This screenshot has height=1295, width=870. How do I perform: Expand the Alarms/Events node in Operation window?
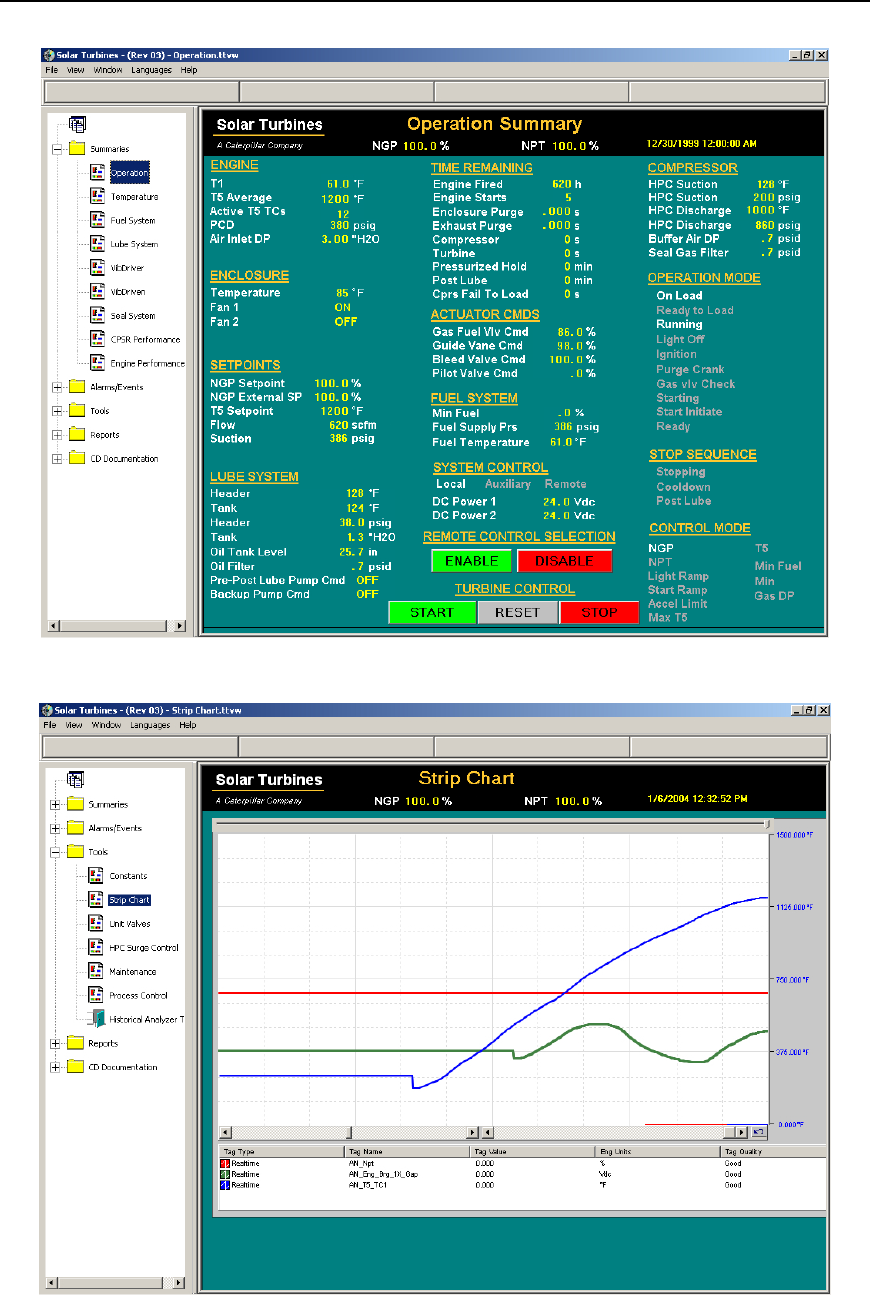click(x=57, y=387)
